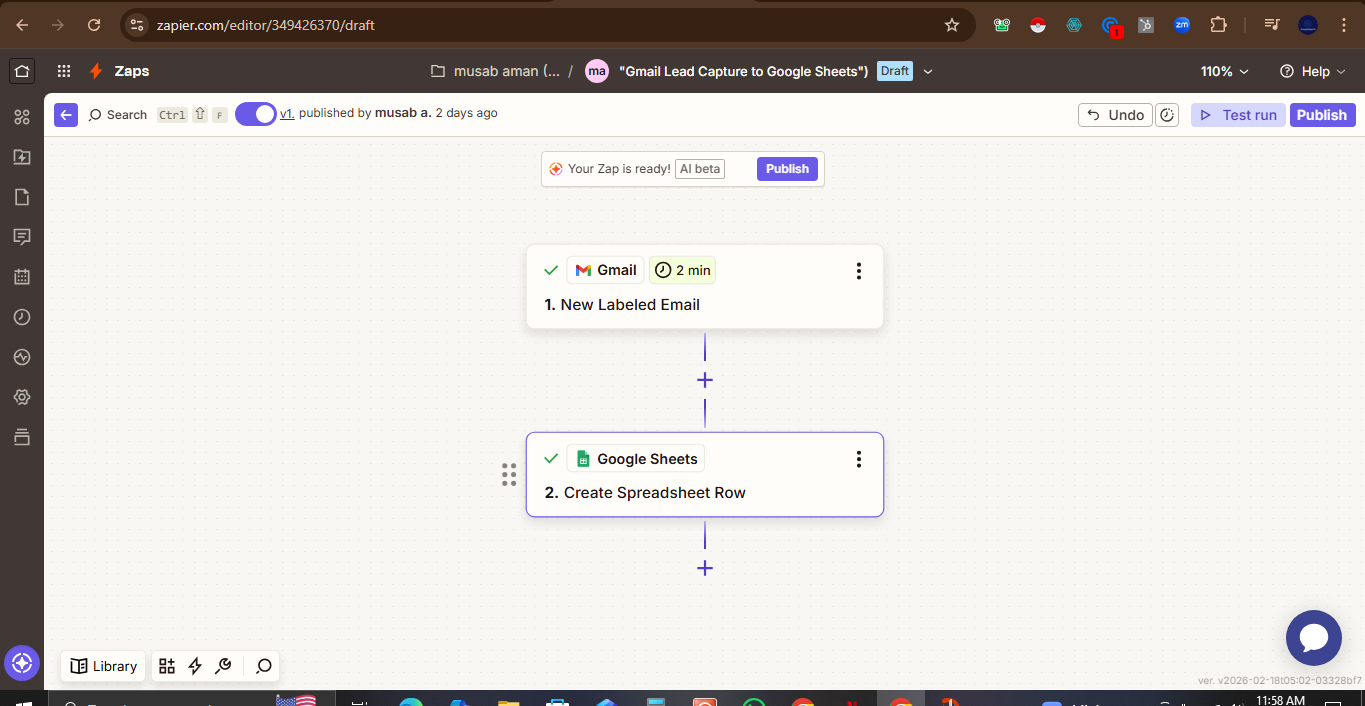Open the Zap settings gear in sidebar
1365x706 pixels.
pos(22,397)
